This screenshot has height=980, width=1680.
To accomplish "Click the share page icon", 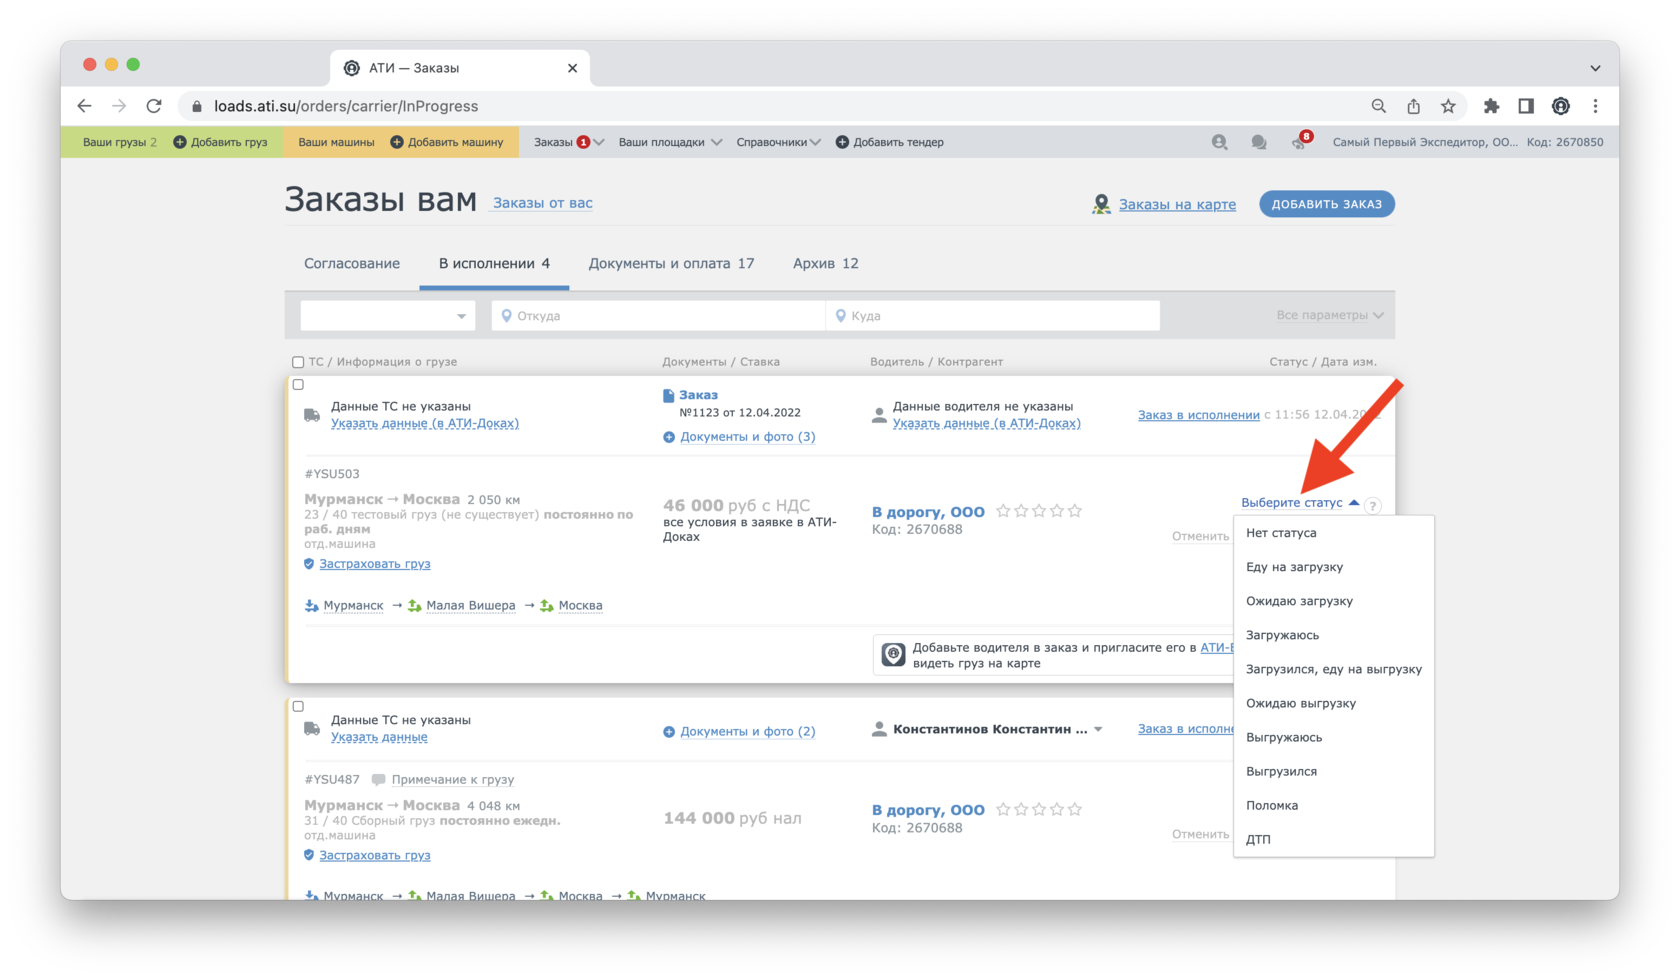I will click(1413, 106).
